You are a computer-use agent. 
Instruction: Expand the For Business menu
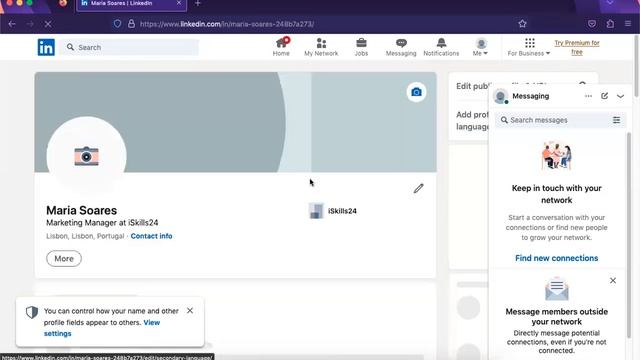tap(529, 47)
